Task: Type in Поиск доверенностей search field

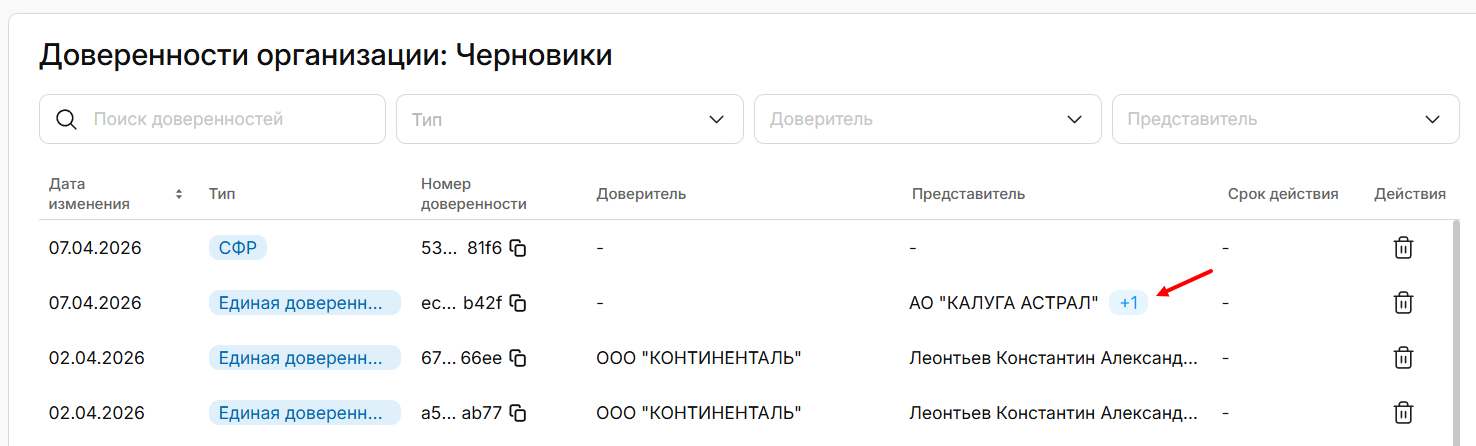Action: (230, 120)
